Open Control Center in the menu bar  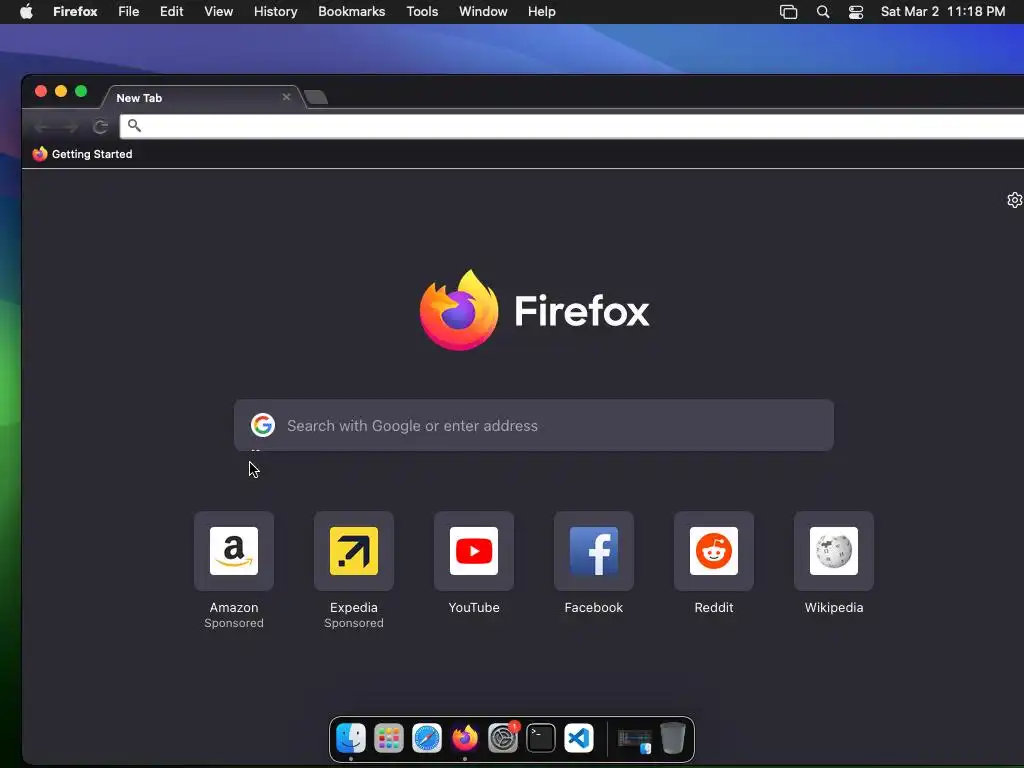[x=856, y=12]
